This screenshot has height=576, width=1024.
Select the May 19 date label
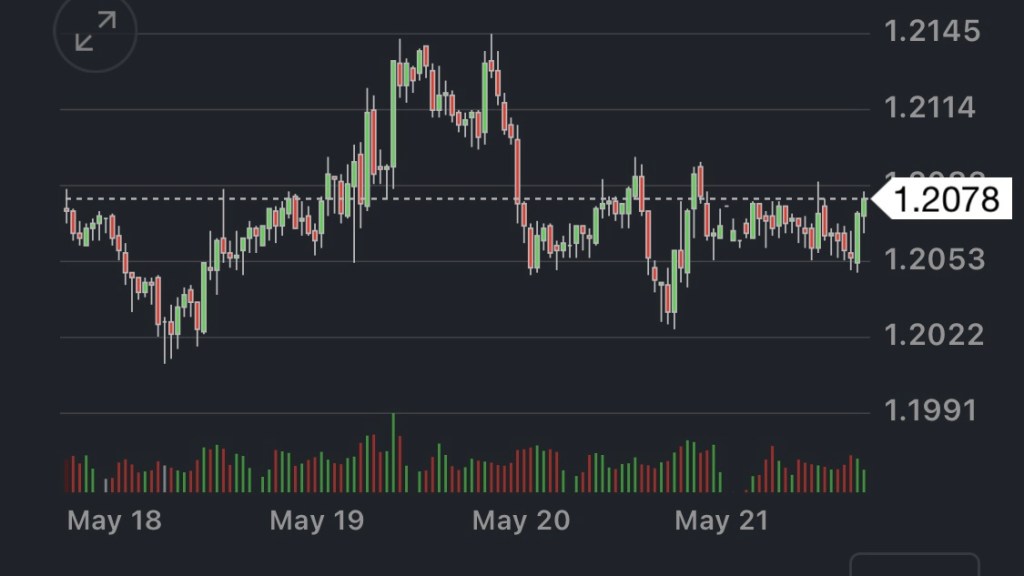tap(316, 520)
